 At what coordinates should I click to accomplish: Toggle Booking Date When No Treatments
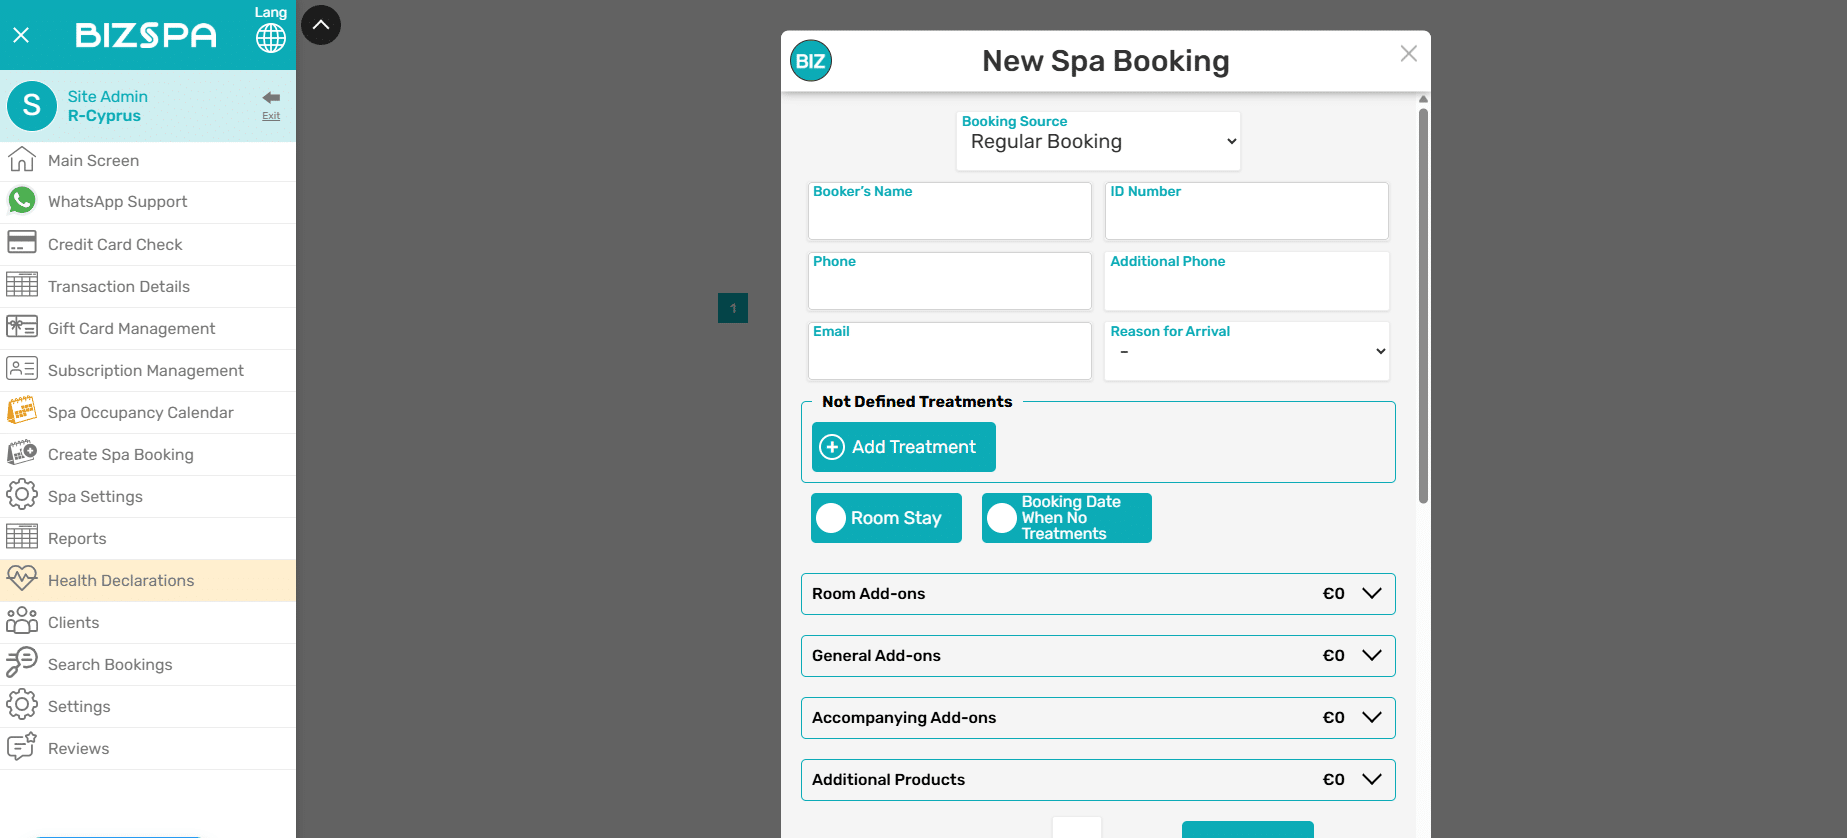(x=1002, y=518)
